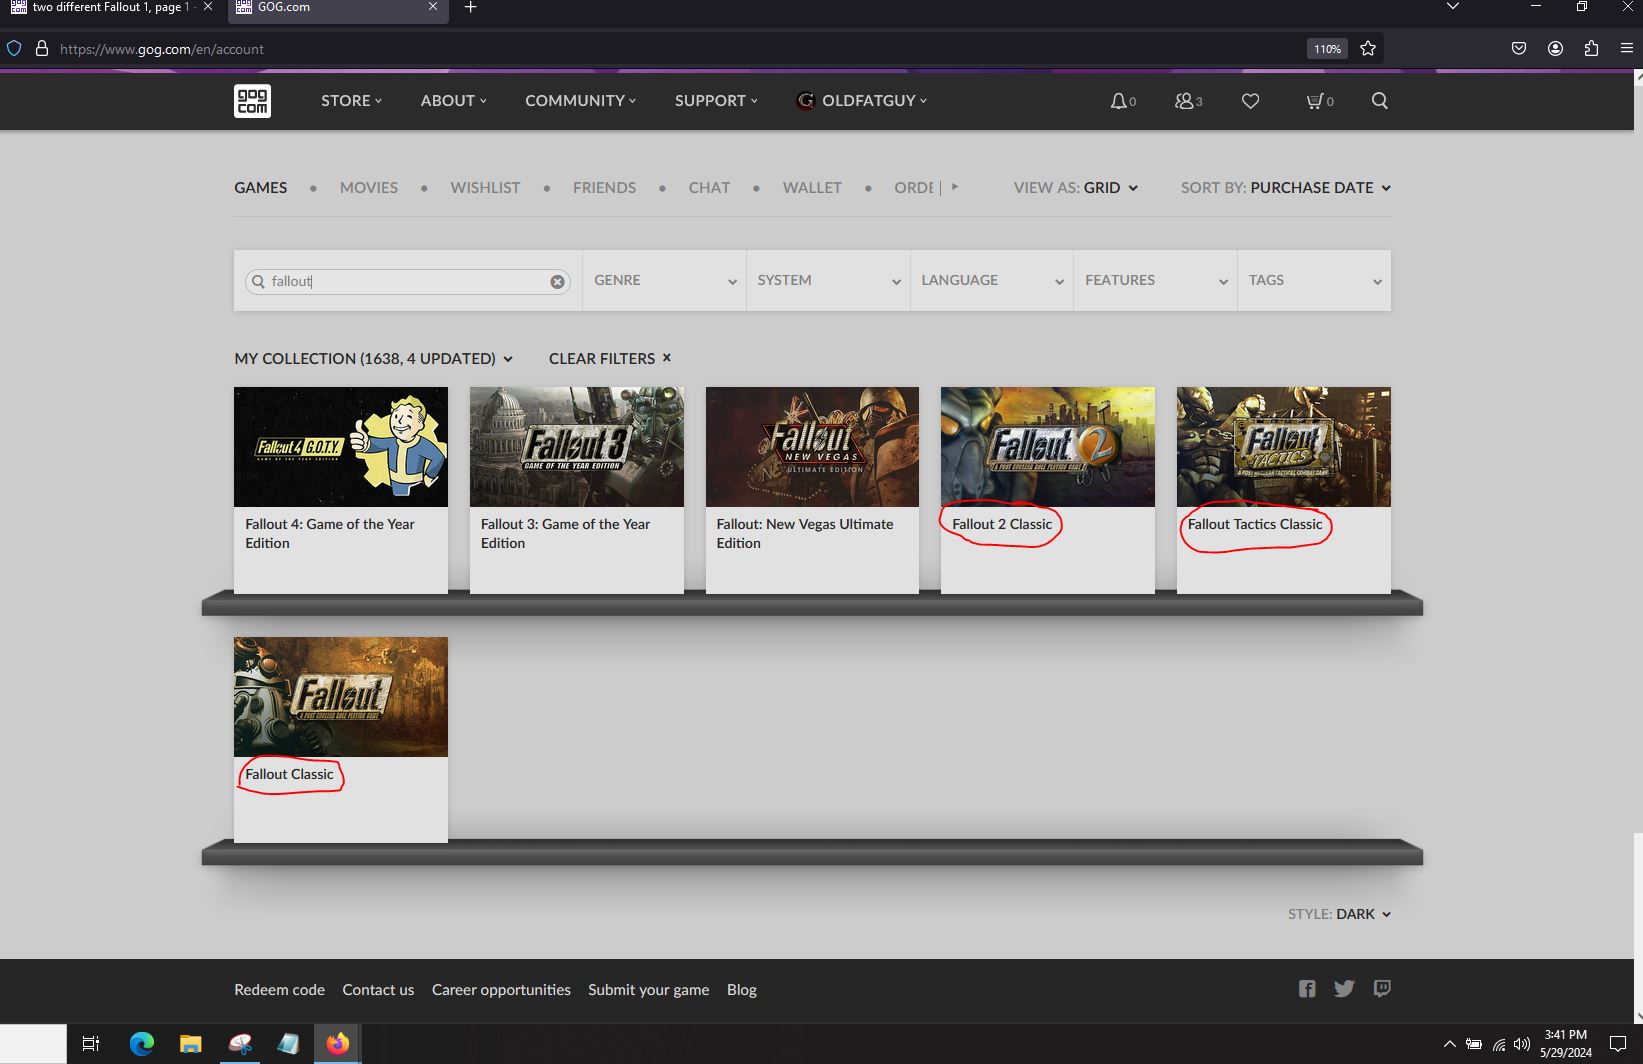Change STYLE dark dropdown
1643x1064 pixels.
click(x=1340, y=914)
